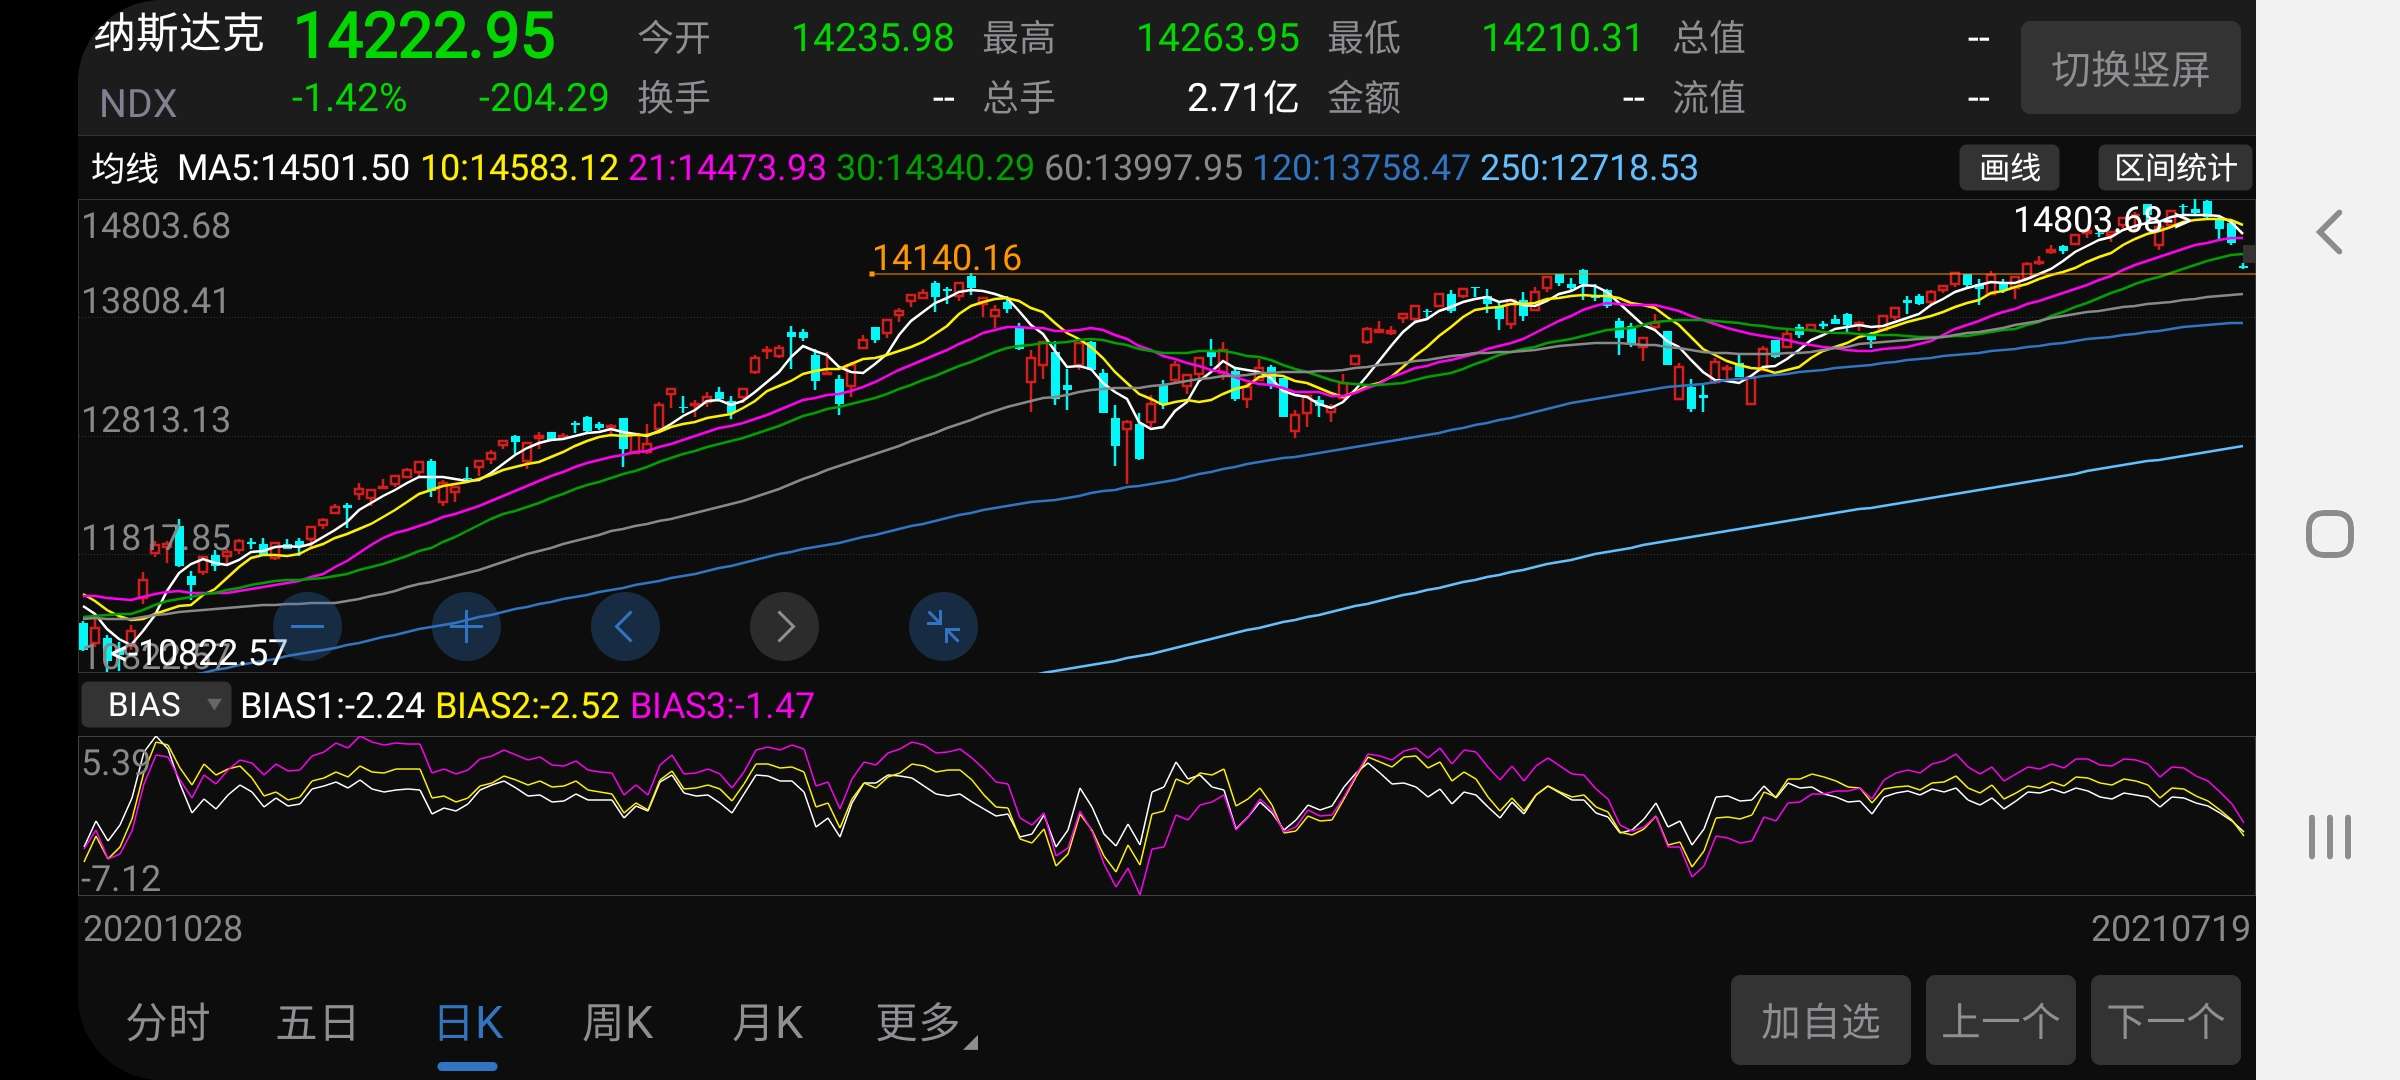Viewport: 2400px width, 1080px height.
Task: Tap the 10822.57 chart low marker
Action: coord(212,653)
